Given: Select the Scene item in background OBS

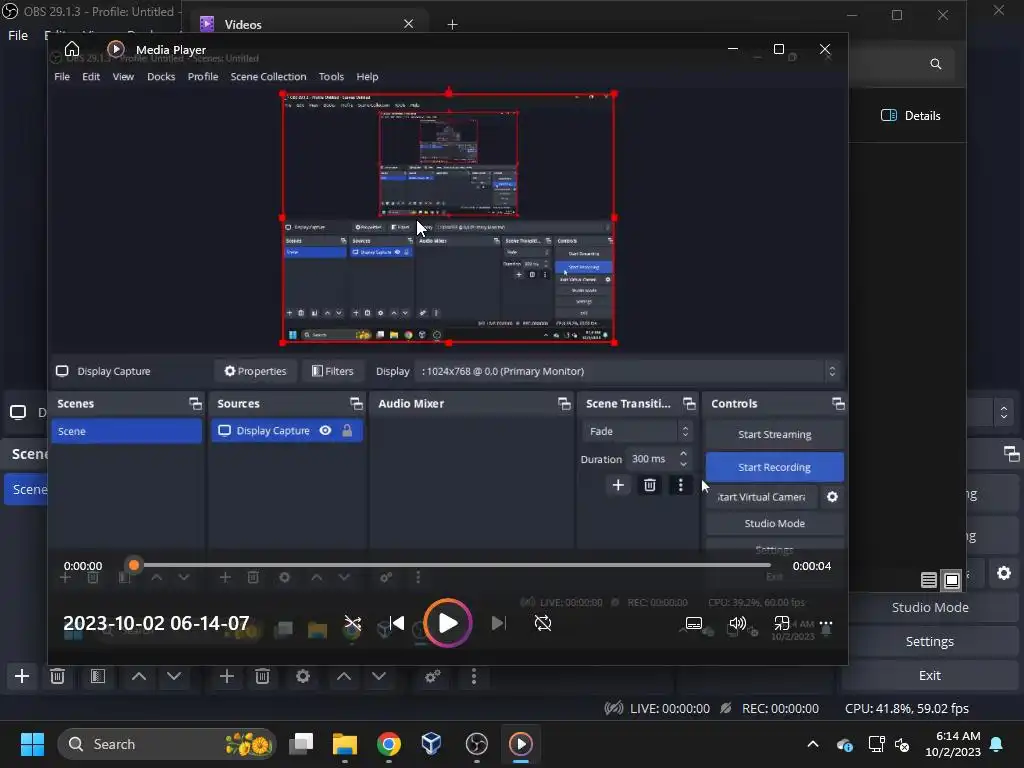Looking at the screenshot, I should tap(26, 490).
